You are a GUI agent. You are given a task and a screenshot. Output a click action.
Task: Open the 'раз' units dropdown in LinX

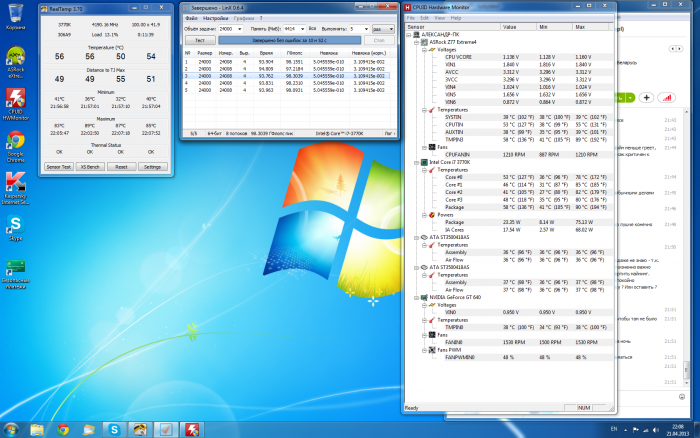coord(383,29)
